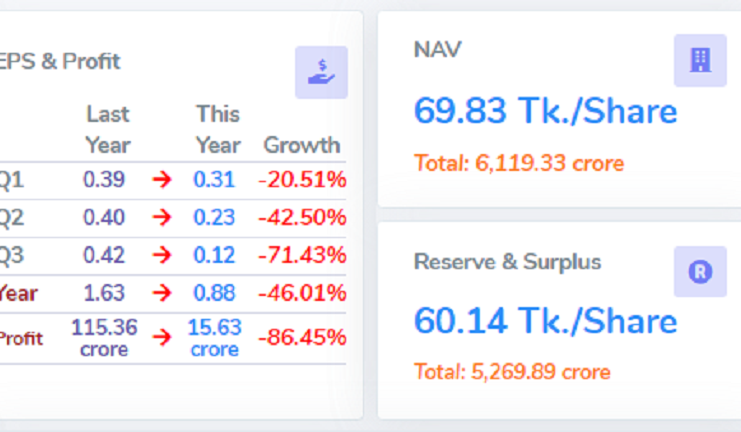Select the Q1 growth value -20.51%

pos(302,180)
